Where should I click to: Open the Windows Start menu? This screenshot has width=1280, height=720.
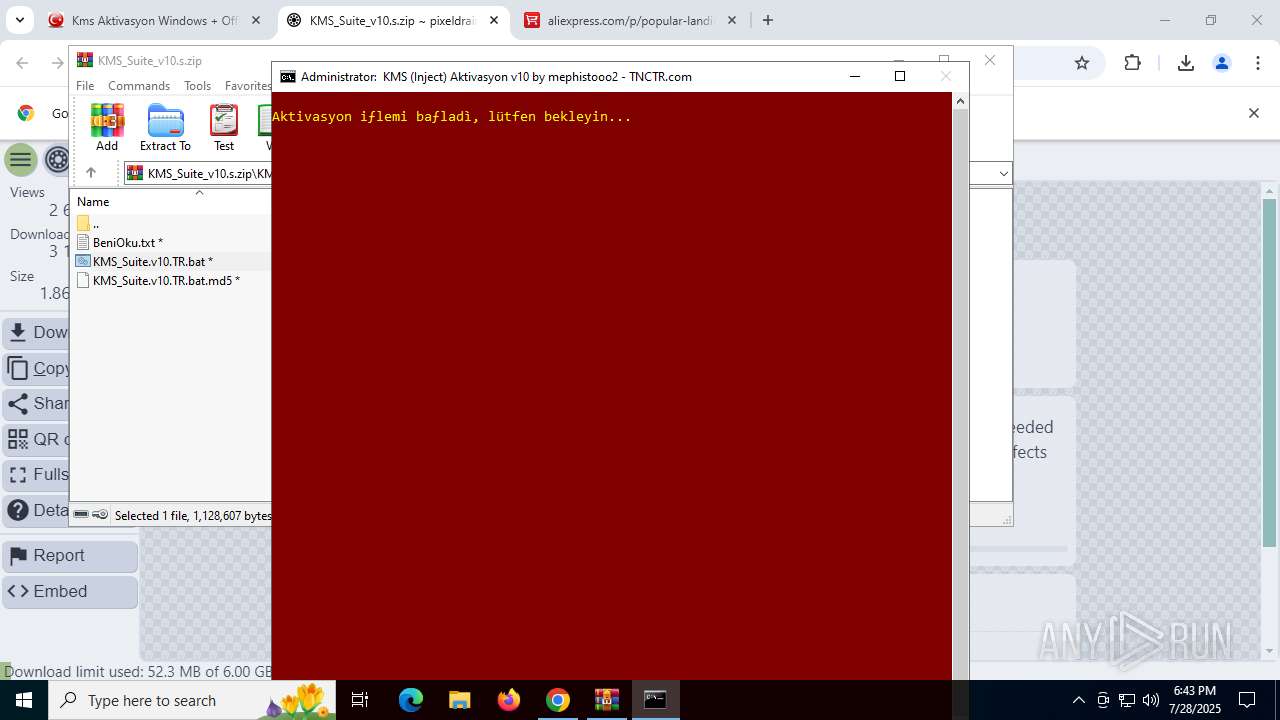point(24,700)
